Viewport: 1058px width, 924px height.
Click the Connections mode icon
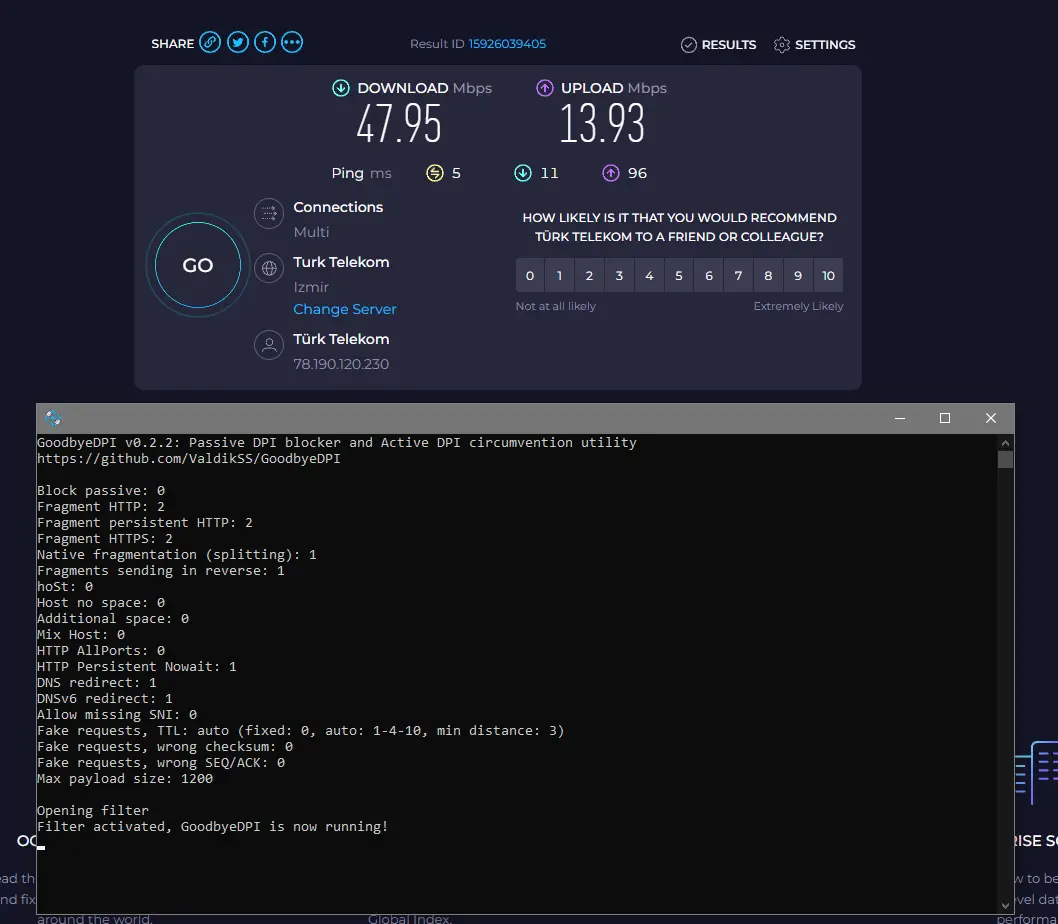[269, 214]
